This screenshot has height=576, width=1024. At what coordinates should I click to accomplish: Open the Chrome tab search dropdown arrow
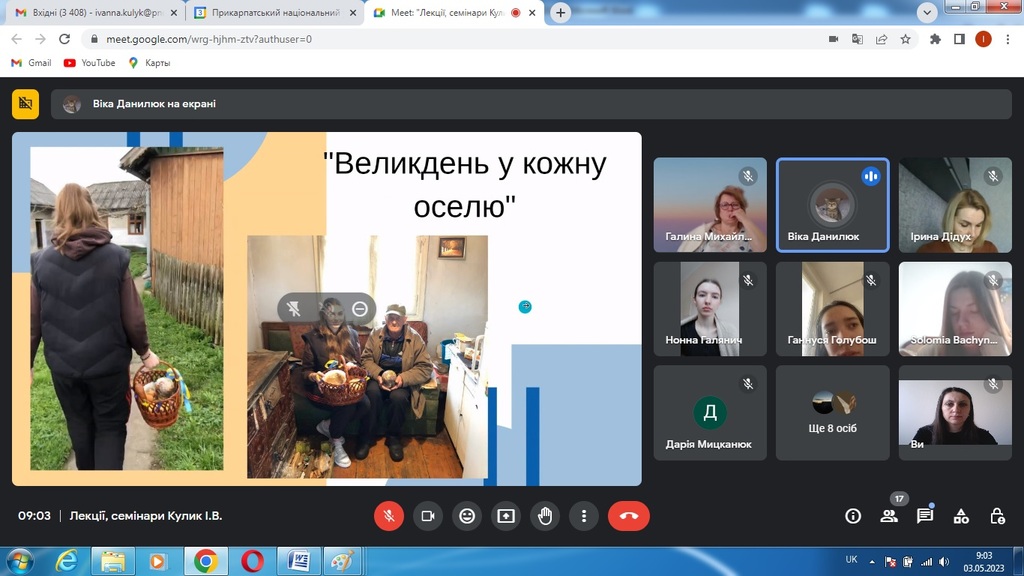point(927,13)
